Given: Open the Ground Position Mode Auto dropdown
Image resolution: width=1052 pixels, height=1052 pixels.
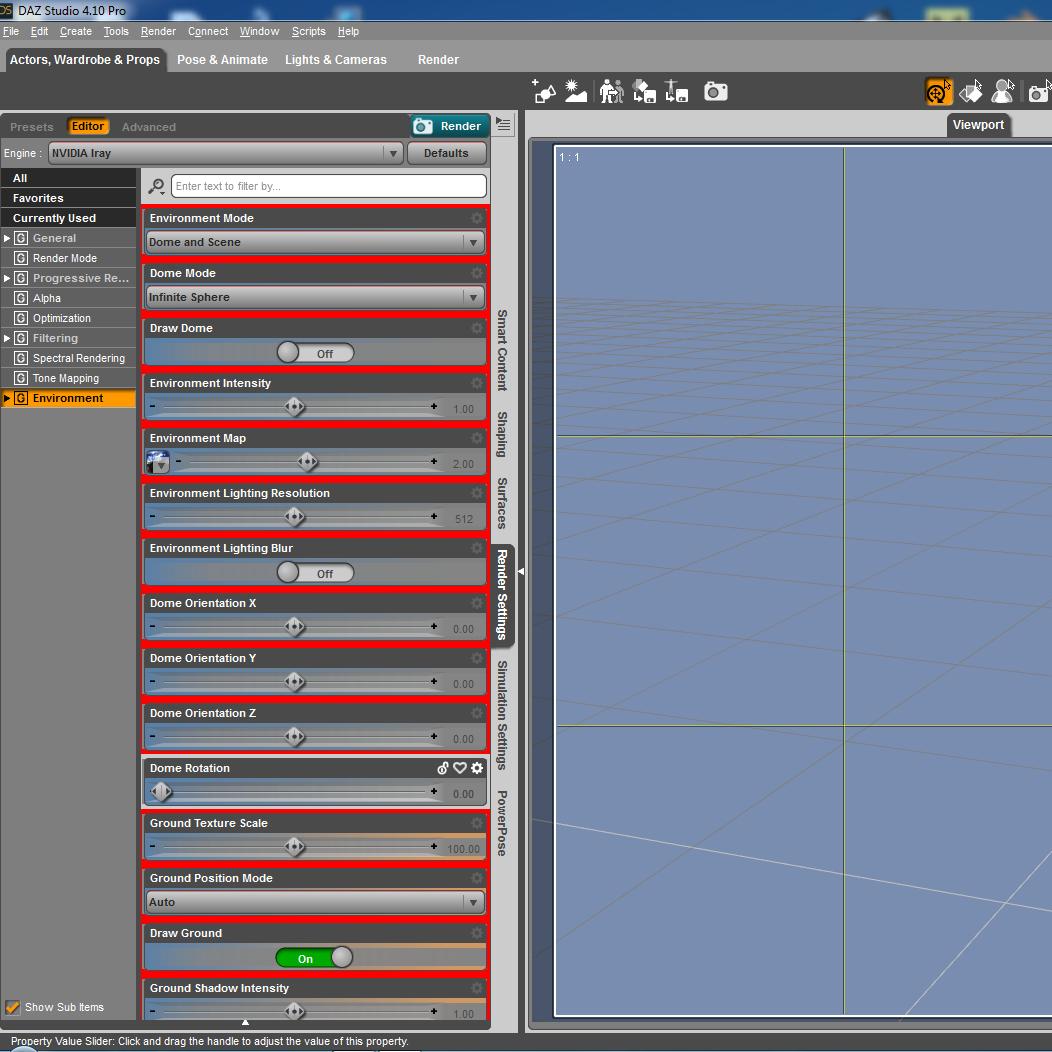Looking at the screenshot, I should [315, 902].
